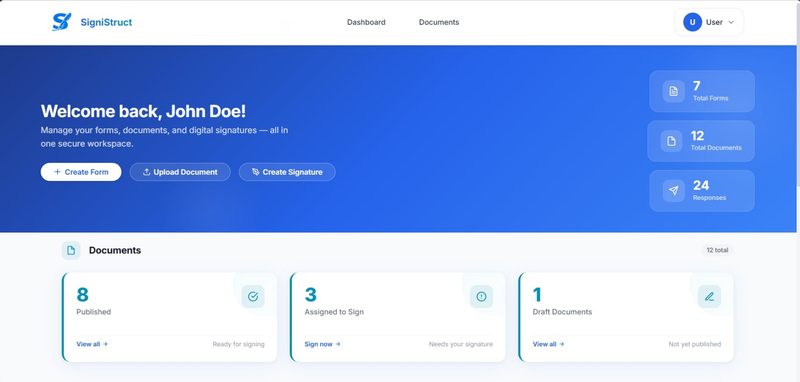Click View all in the Published card
800x382 pixels.
(x=92, y=344)
